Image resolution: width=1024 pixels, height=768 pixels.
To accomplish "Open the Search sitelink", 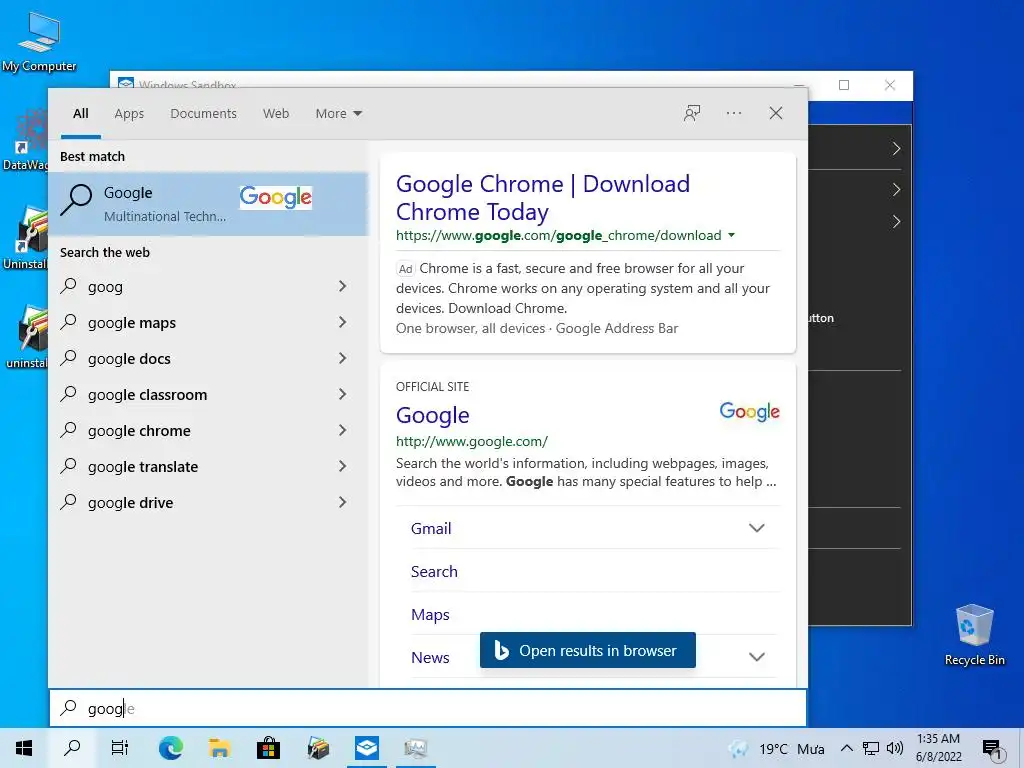I will pyautogui.click(x=434, y=571).
